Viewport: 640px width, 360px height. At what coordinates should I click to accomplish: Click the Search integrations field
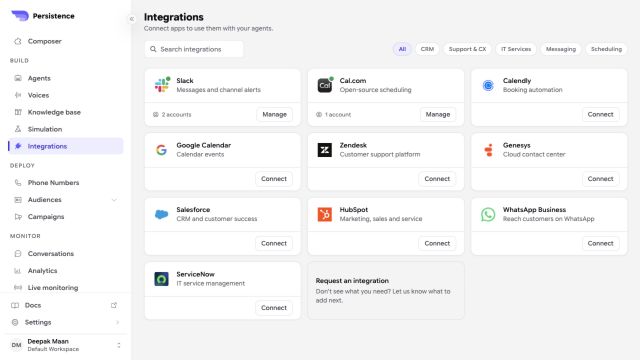194,49
